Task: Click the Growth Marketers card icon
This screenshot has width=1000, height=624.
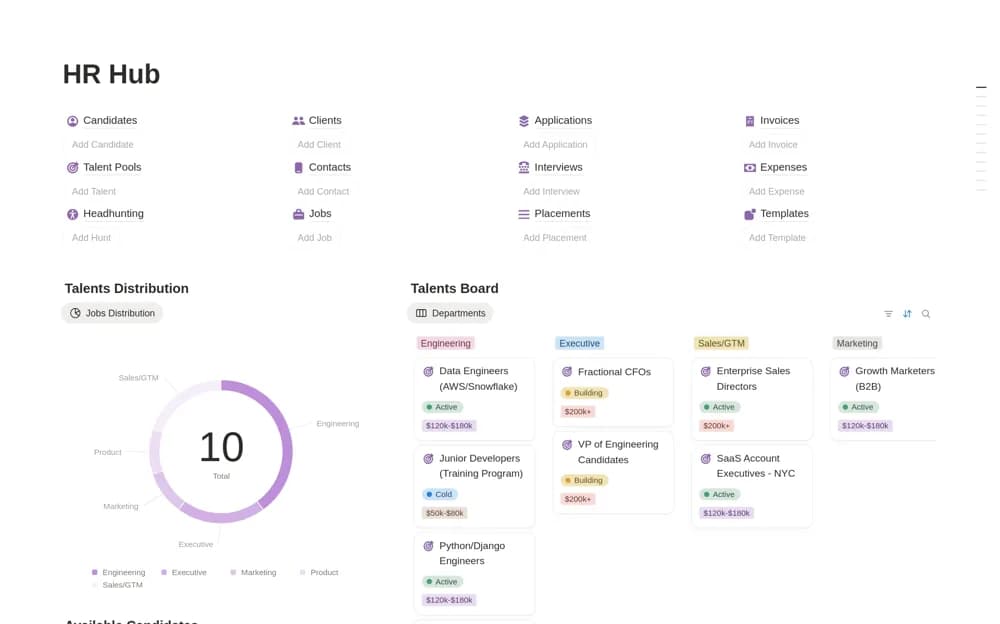Action: click(x=844, y=371)
